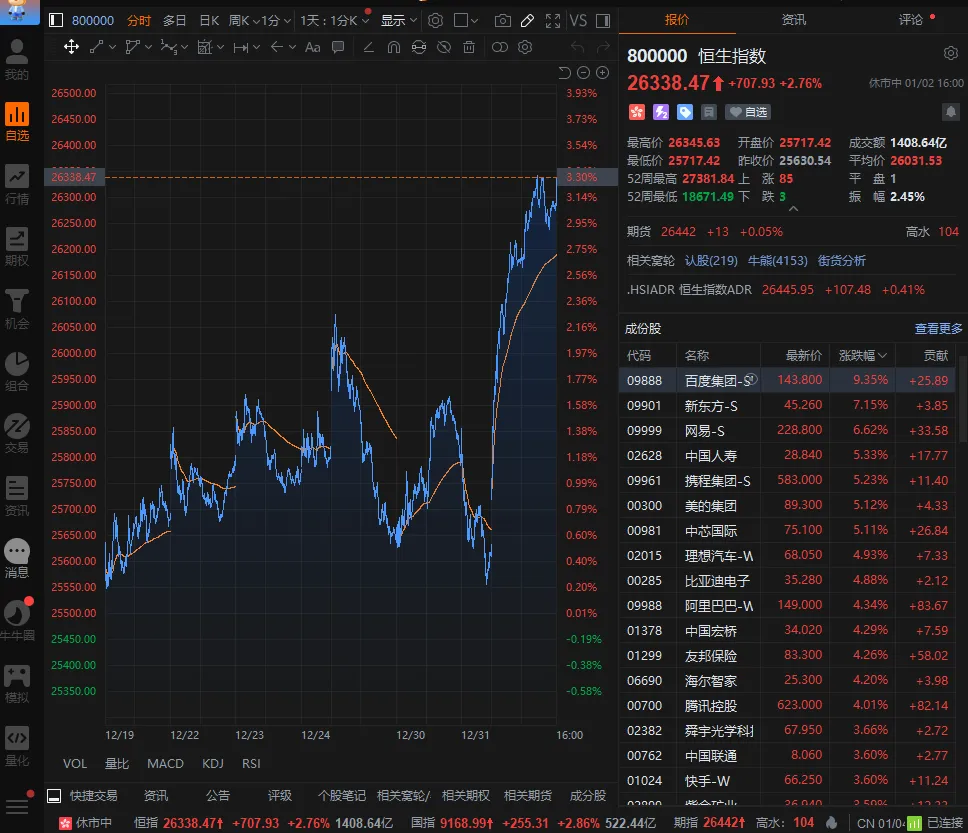Toggle the 量比 indicator
The height and width of the screenshot is (833, 968).
click(x=117, y=763)
